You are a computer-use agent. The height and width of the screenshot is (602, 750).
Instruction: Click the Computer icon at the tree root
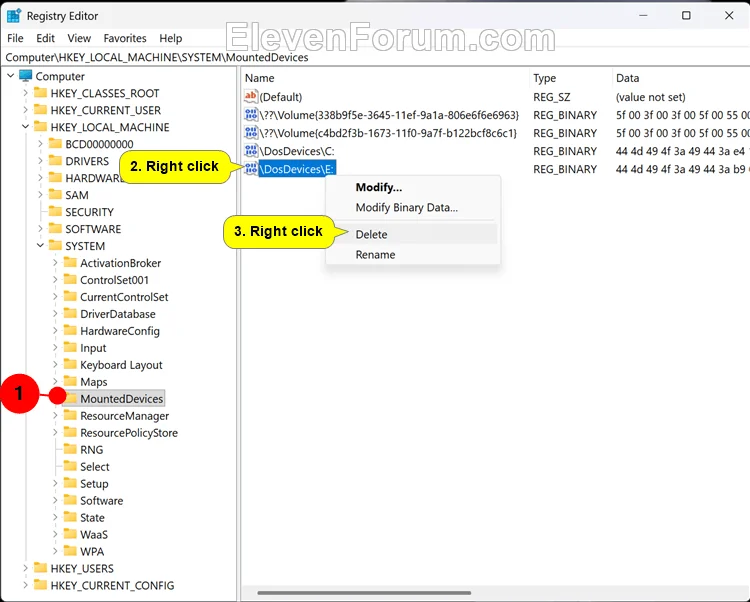[x=25, y=76]
